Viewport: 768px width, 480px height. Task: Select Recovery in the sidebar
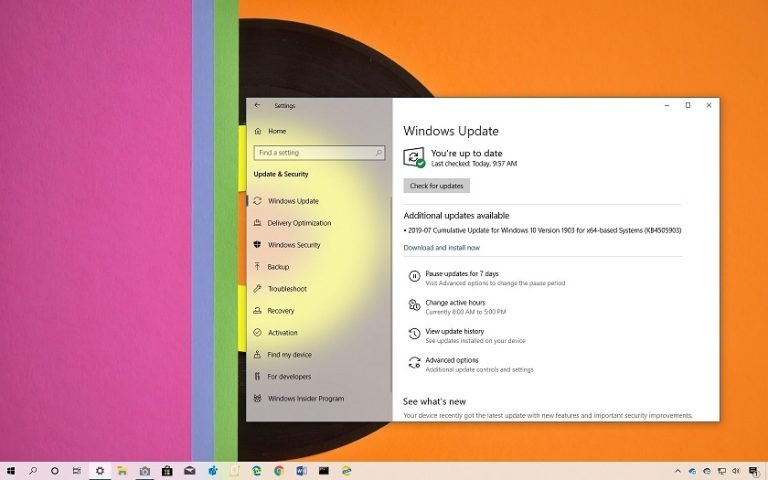tap(281, 311)
